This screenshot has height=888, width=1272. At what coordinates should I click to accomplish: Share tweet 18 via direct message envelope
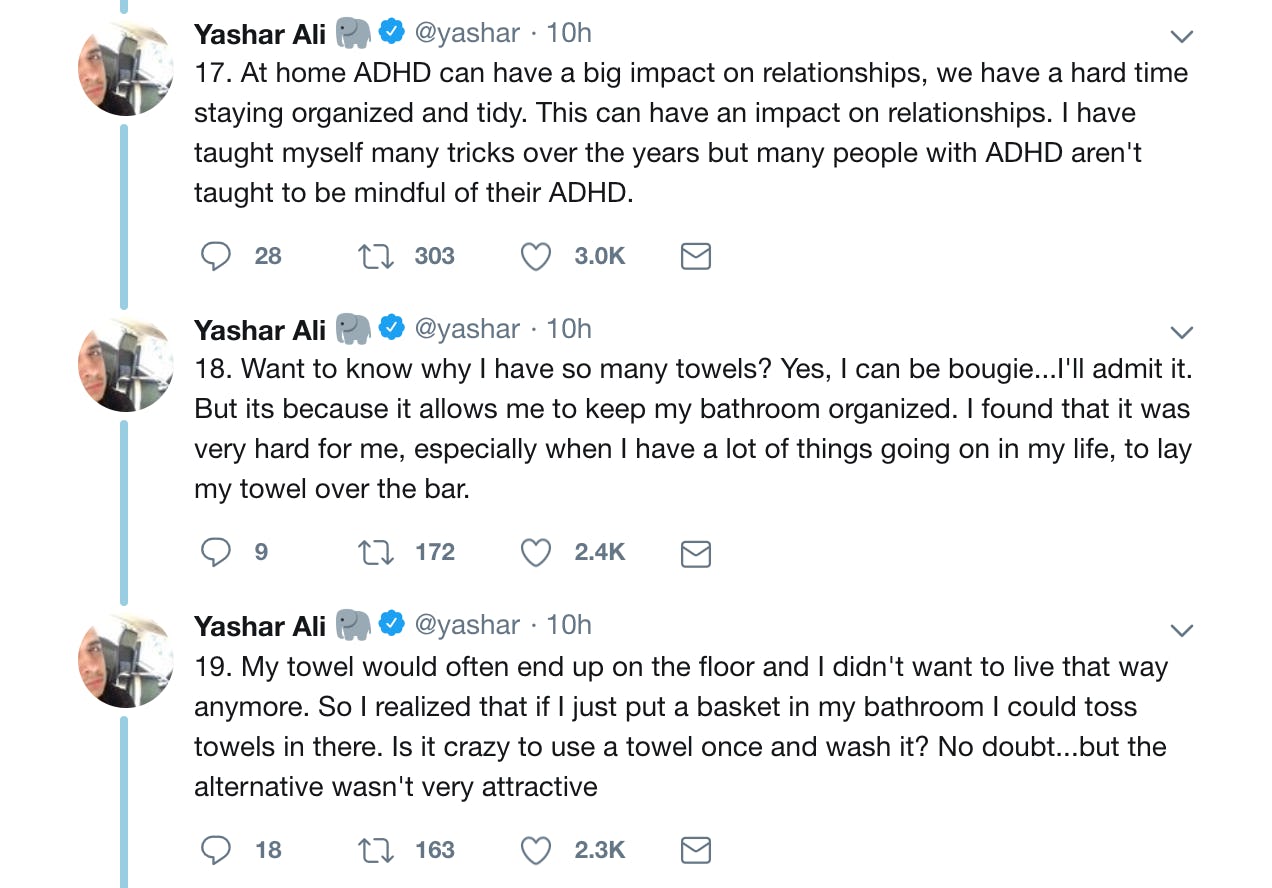(x=695, y=552)
